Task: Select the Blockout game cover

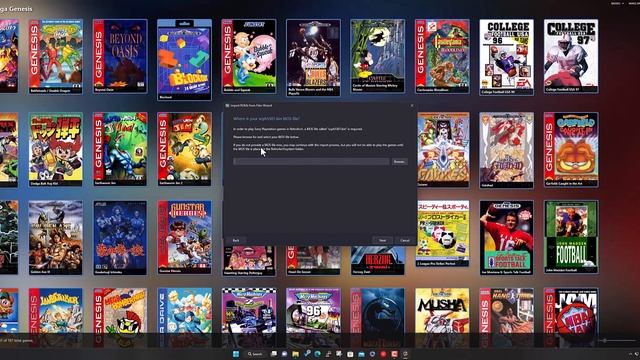Action: (184, 60)
